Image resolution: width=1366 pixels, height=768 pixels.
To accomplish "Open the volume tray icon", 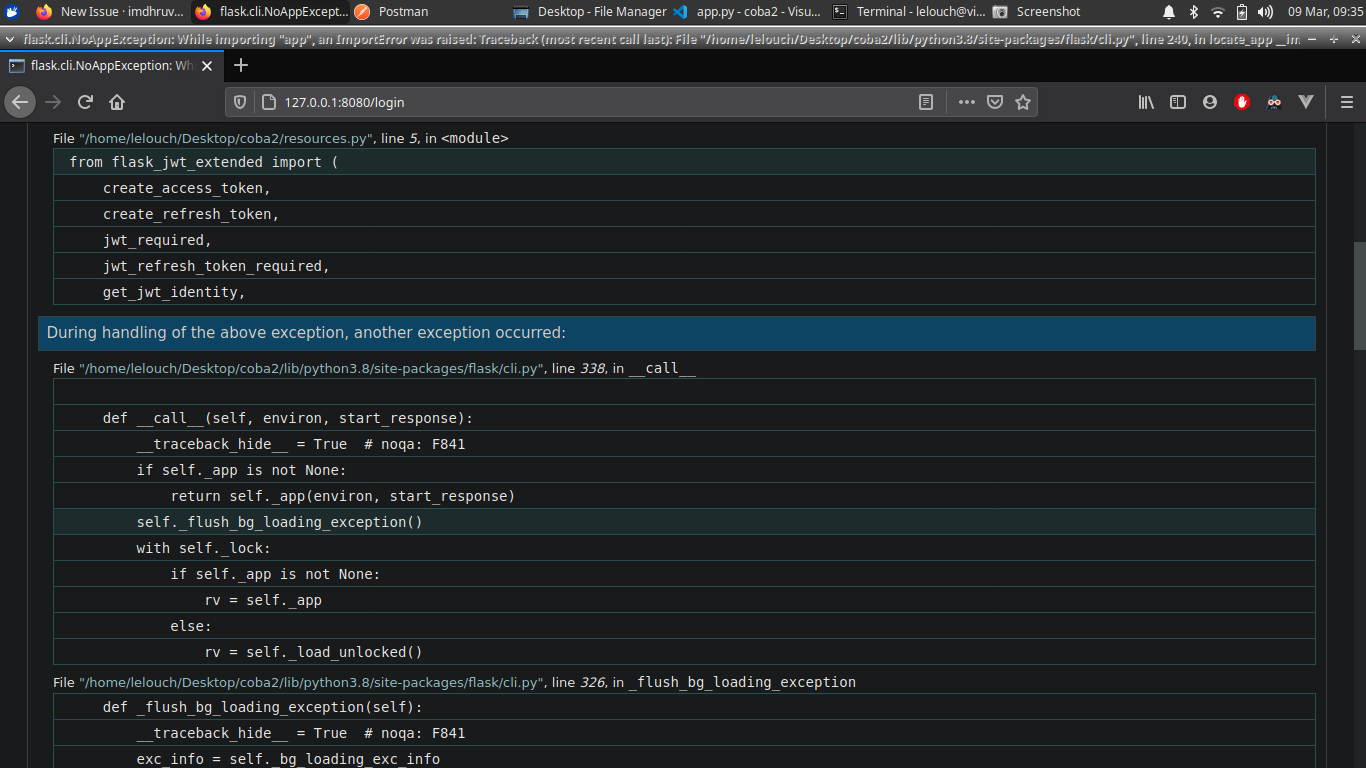I will (x=1265, y=12).
